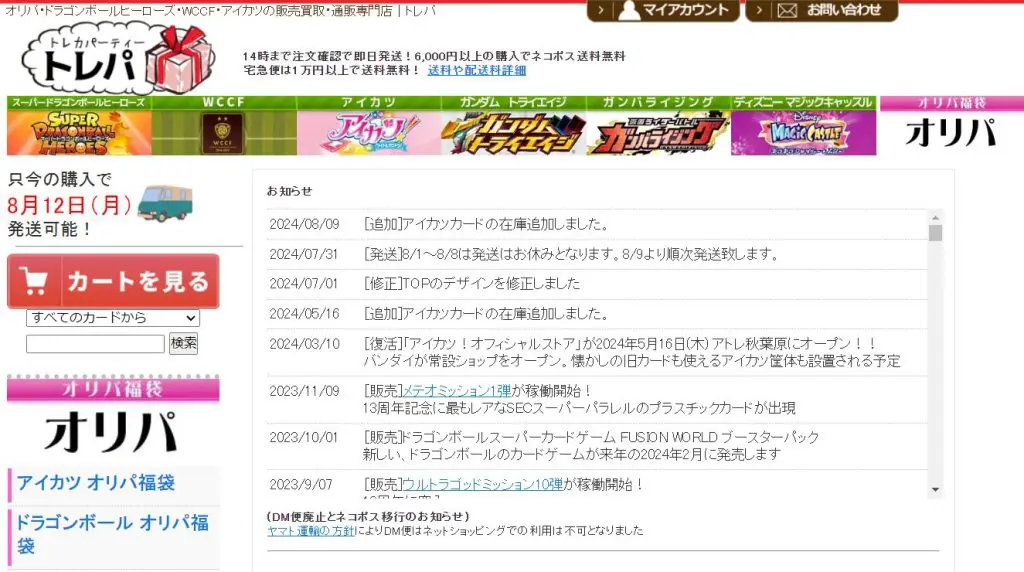Select the 2024/05/16 アイカツ stock notice
This screenshot has width=1024, height=572.
click(x=597, y=314)
